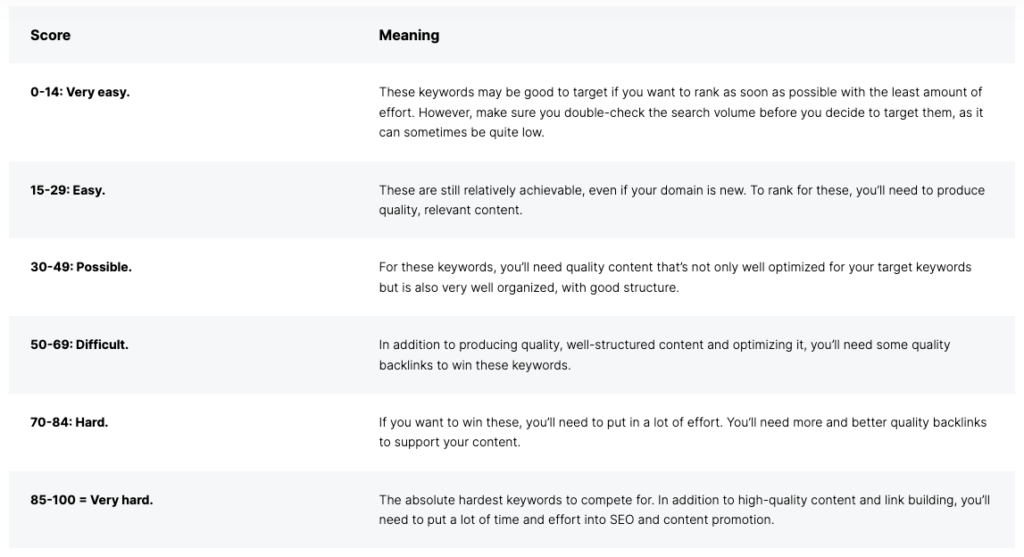Click the Very easy row's meaning description
Screen dimensions: 1024x557
[x=680, y=112]
